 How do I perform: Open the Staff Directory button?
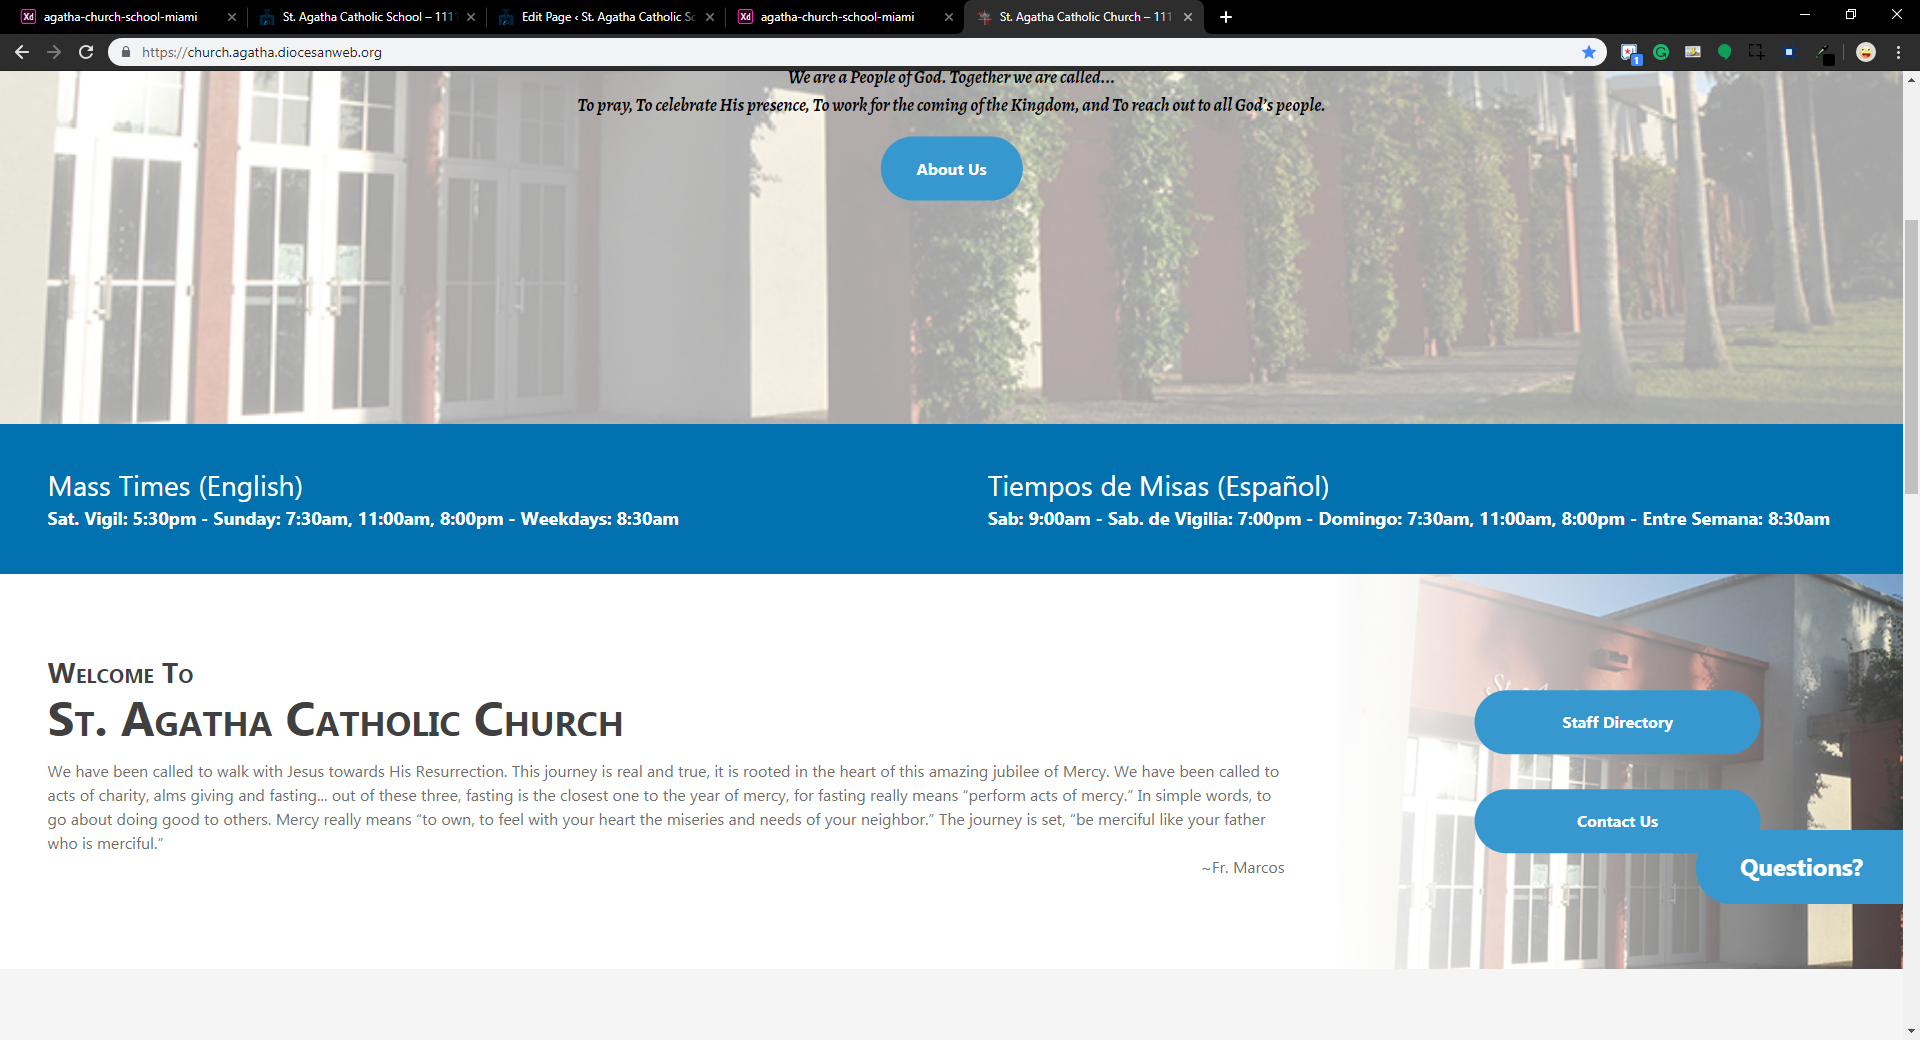[x=1616, y=722]
